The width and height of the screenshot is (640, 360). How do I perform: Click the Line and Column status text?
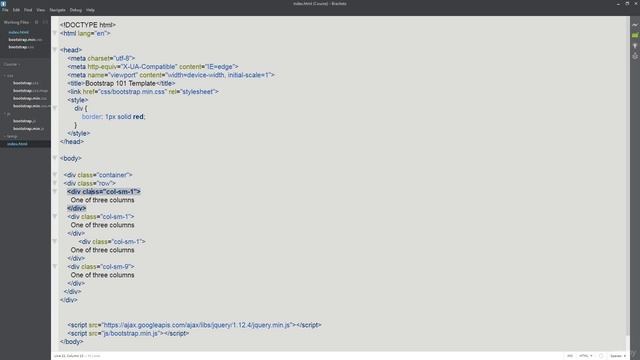[x=69, y=356]
